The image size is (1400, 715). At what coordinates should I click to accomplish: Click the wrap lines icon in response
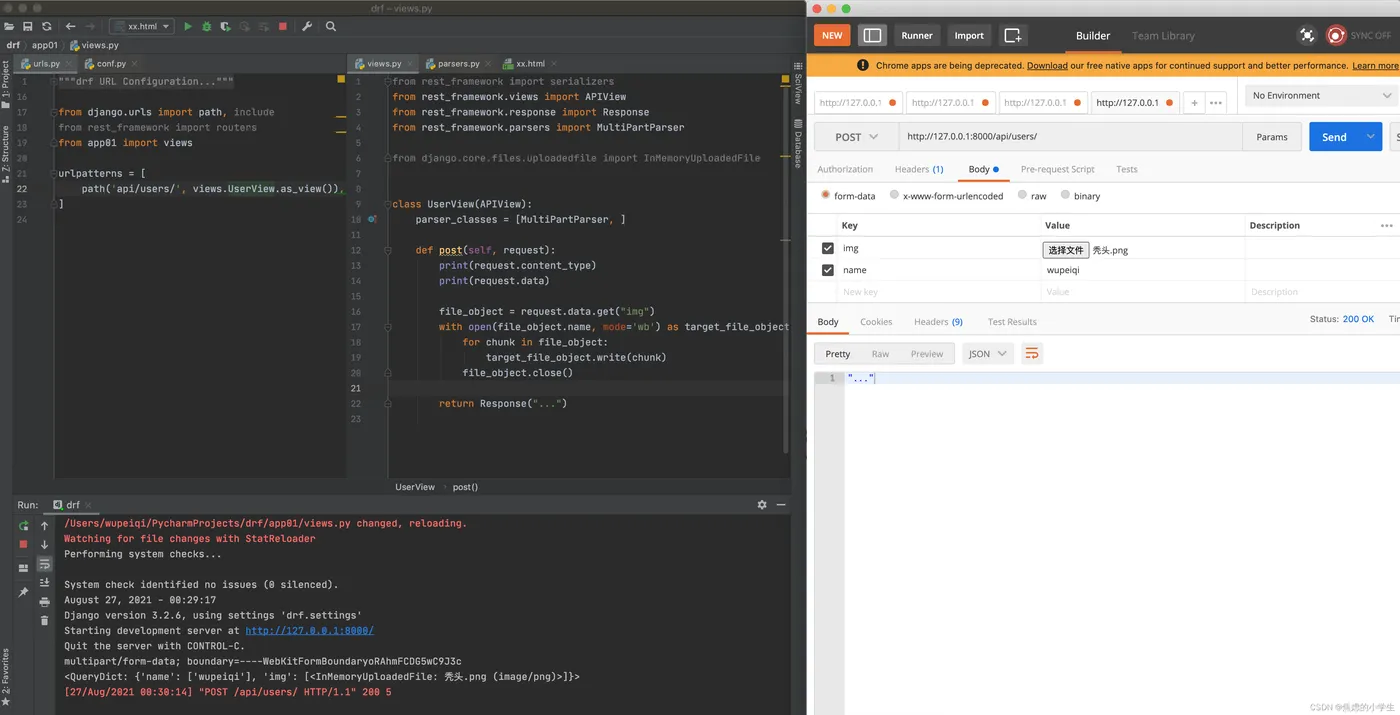tap(1032, 354)
